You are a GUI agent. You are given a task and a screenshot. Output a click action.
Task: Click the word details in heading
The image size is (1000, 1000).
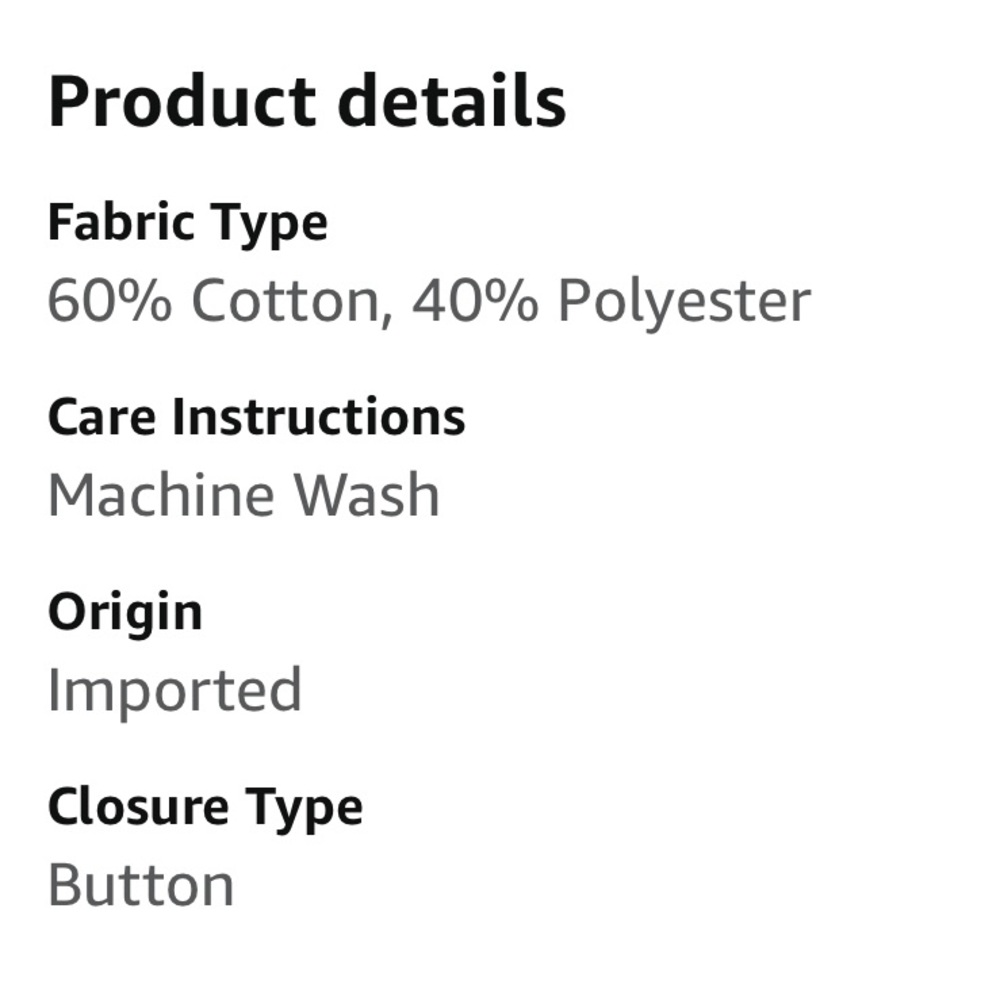pos(451,101)
